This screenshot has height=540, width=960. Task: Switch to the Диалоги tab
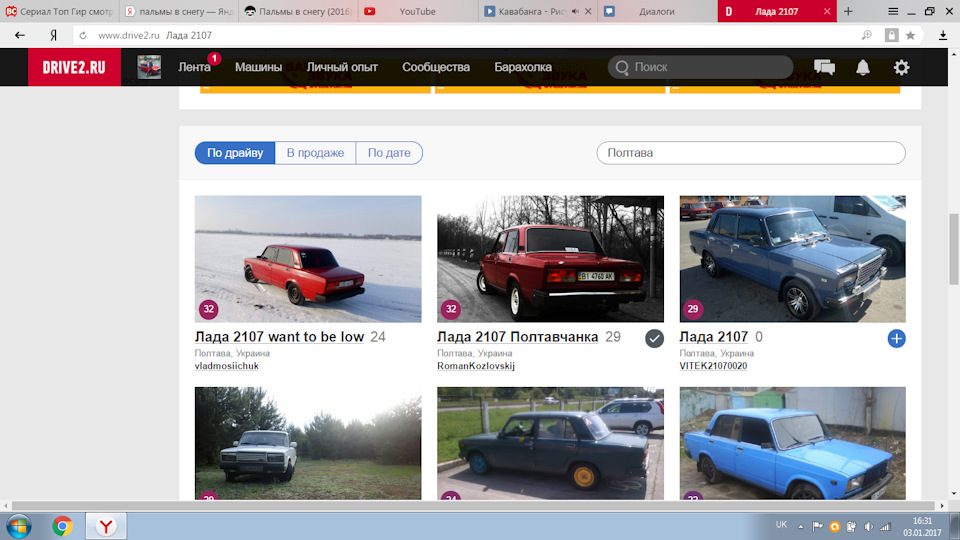tap(657, 11)
